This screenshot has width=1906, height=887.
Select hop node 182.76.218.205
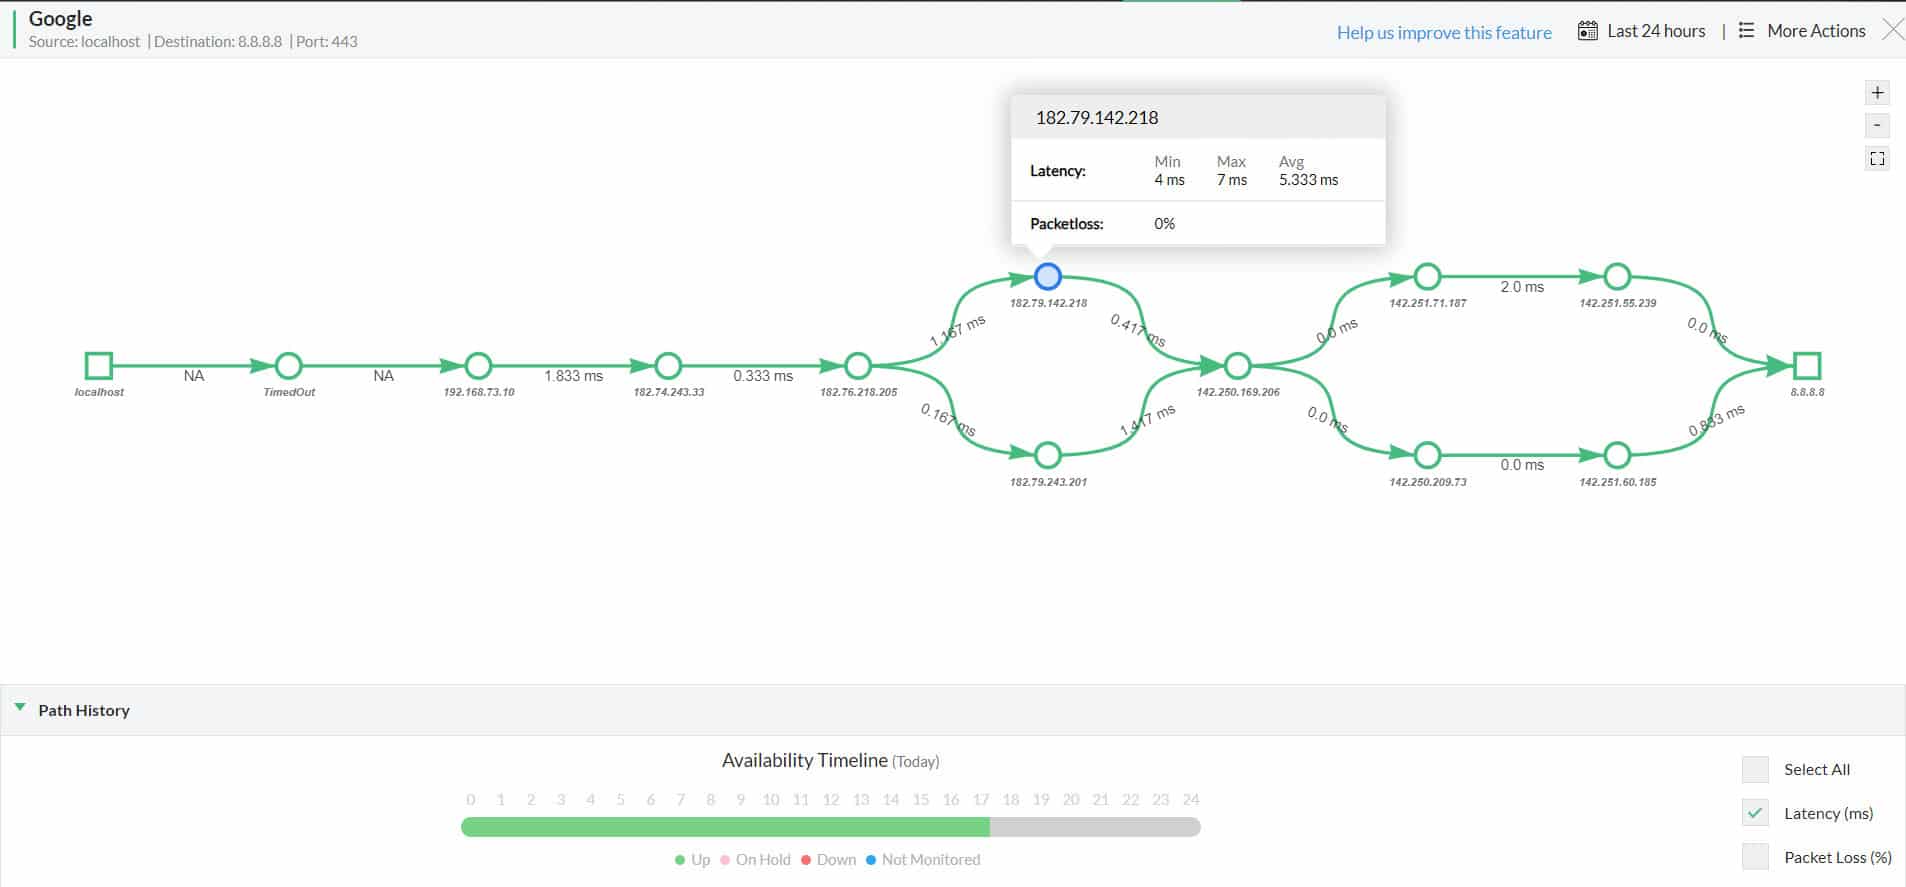click(858, 366)
